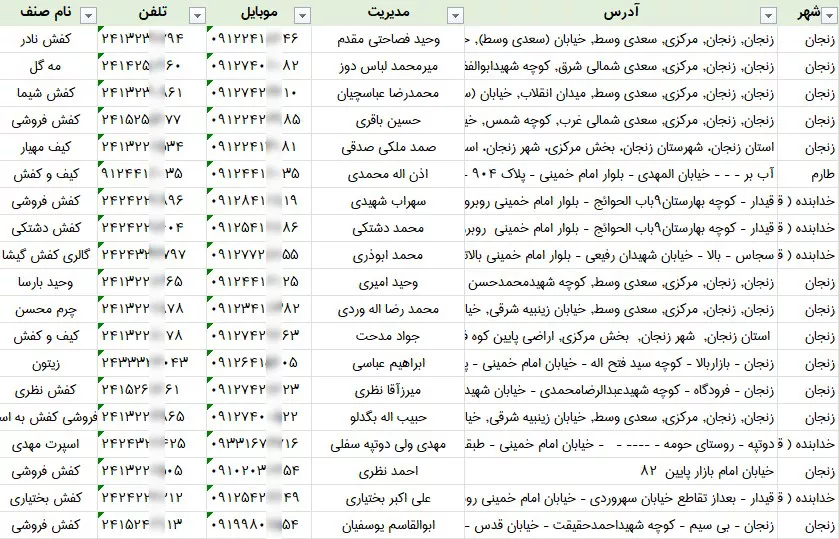Select the تلفن header cell
The width and height of the screenshot is (839, 539).
[x=152, y=13]
